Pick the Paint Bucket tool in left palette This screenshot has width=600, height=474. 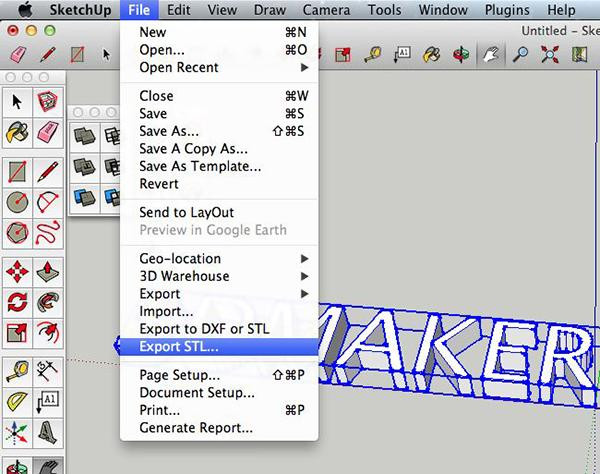17,132
